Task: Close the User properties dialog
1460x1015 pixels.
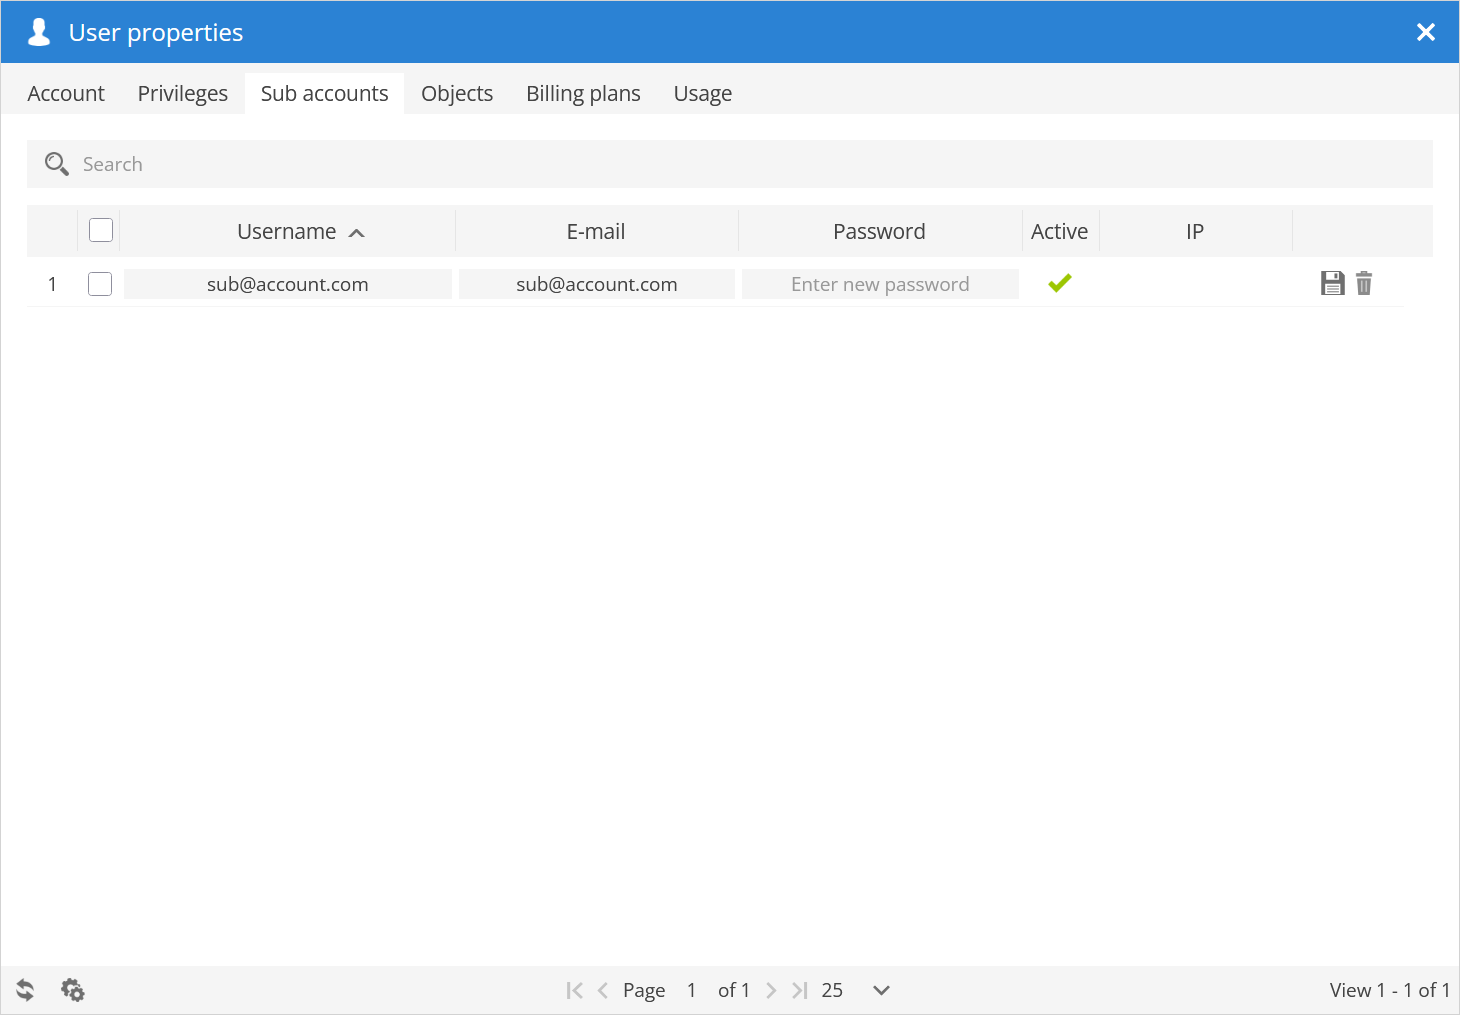Action: (1426, 32)
